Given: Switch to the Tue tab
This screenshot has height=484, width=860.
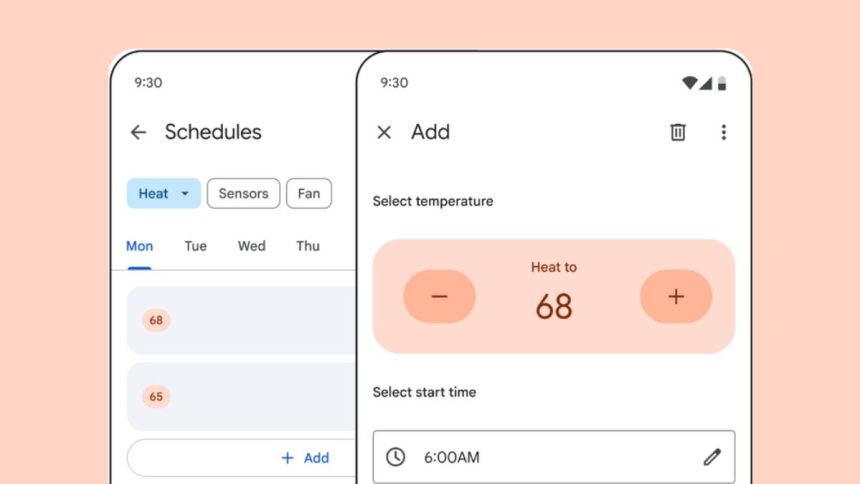Looking at the screenshot, I should point(195,246).
